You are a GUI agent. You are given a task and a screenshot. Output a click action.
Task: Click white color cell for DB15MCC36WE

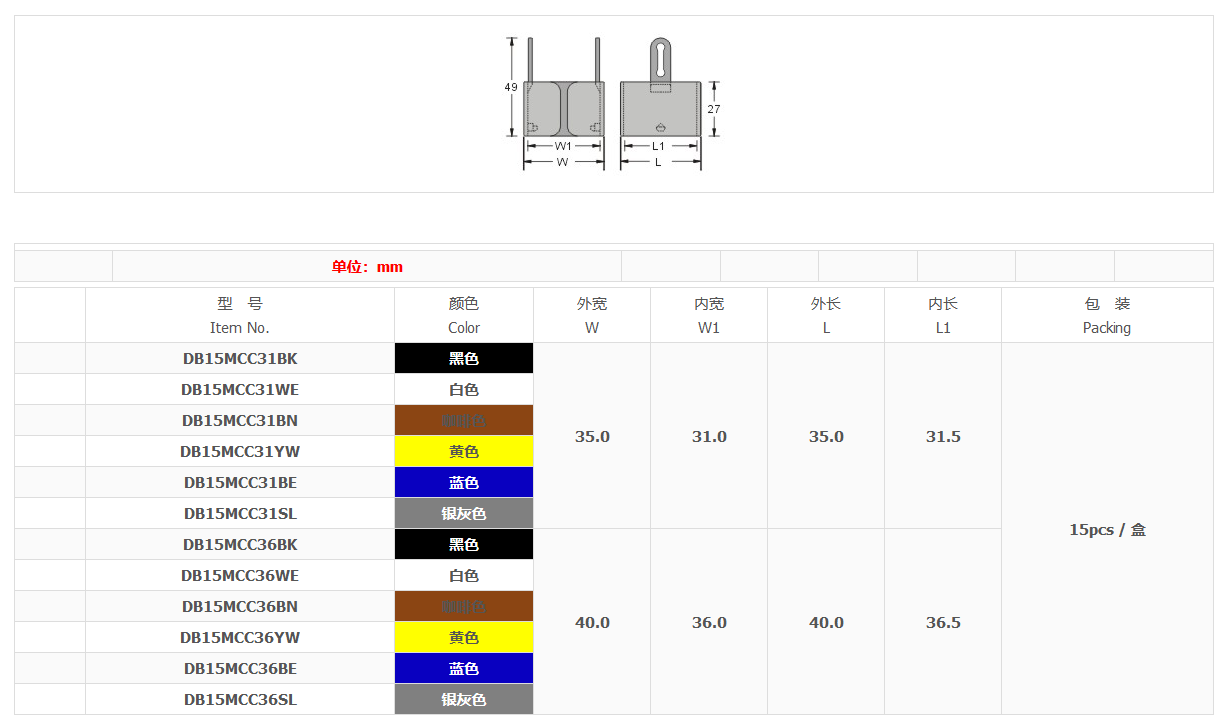464,575
